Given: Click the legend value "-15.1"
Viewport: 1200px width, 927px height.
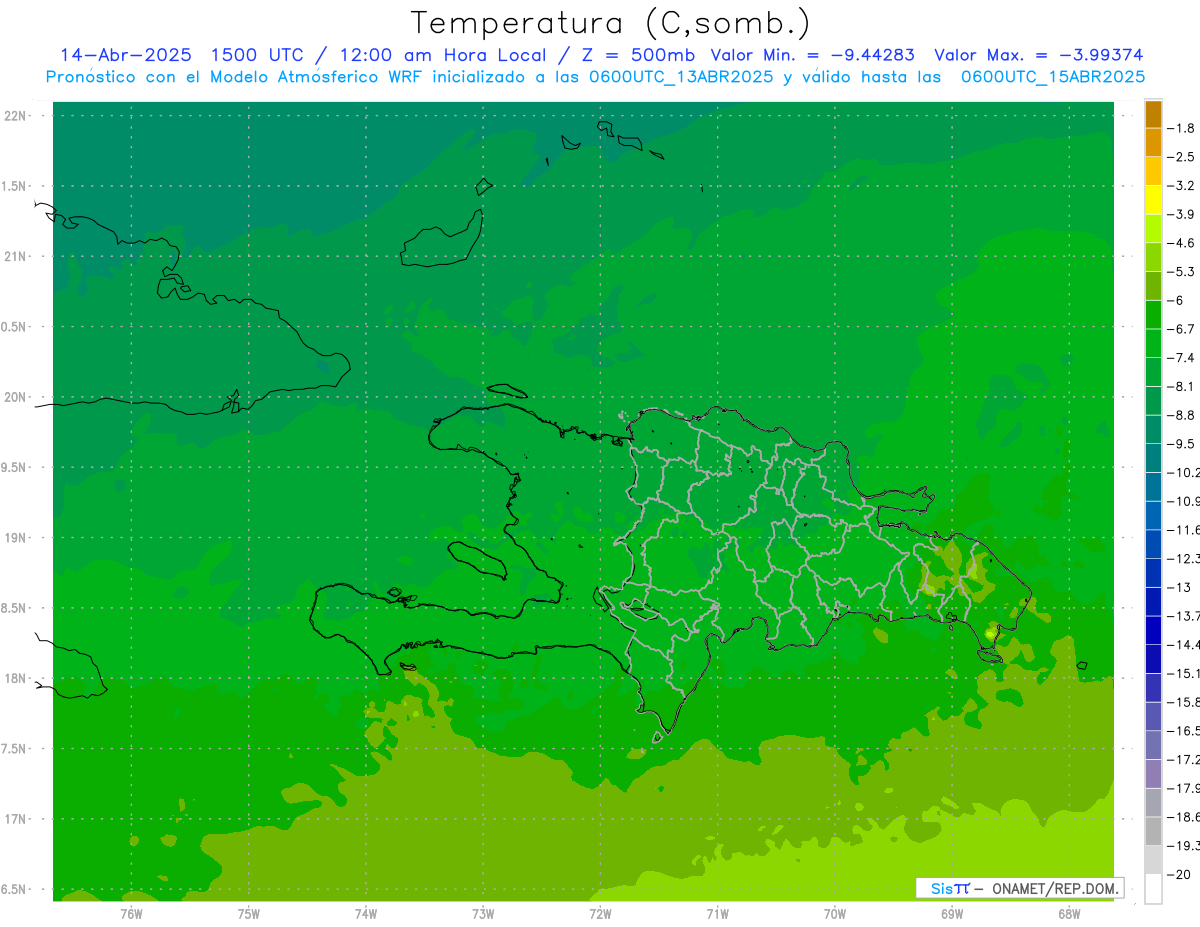Looking at the screenshot, I should (x=1183, y=673).
